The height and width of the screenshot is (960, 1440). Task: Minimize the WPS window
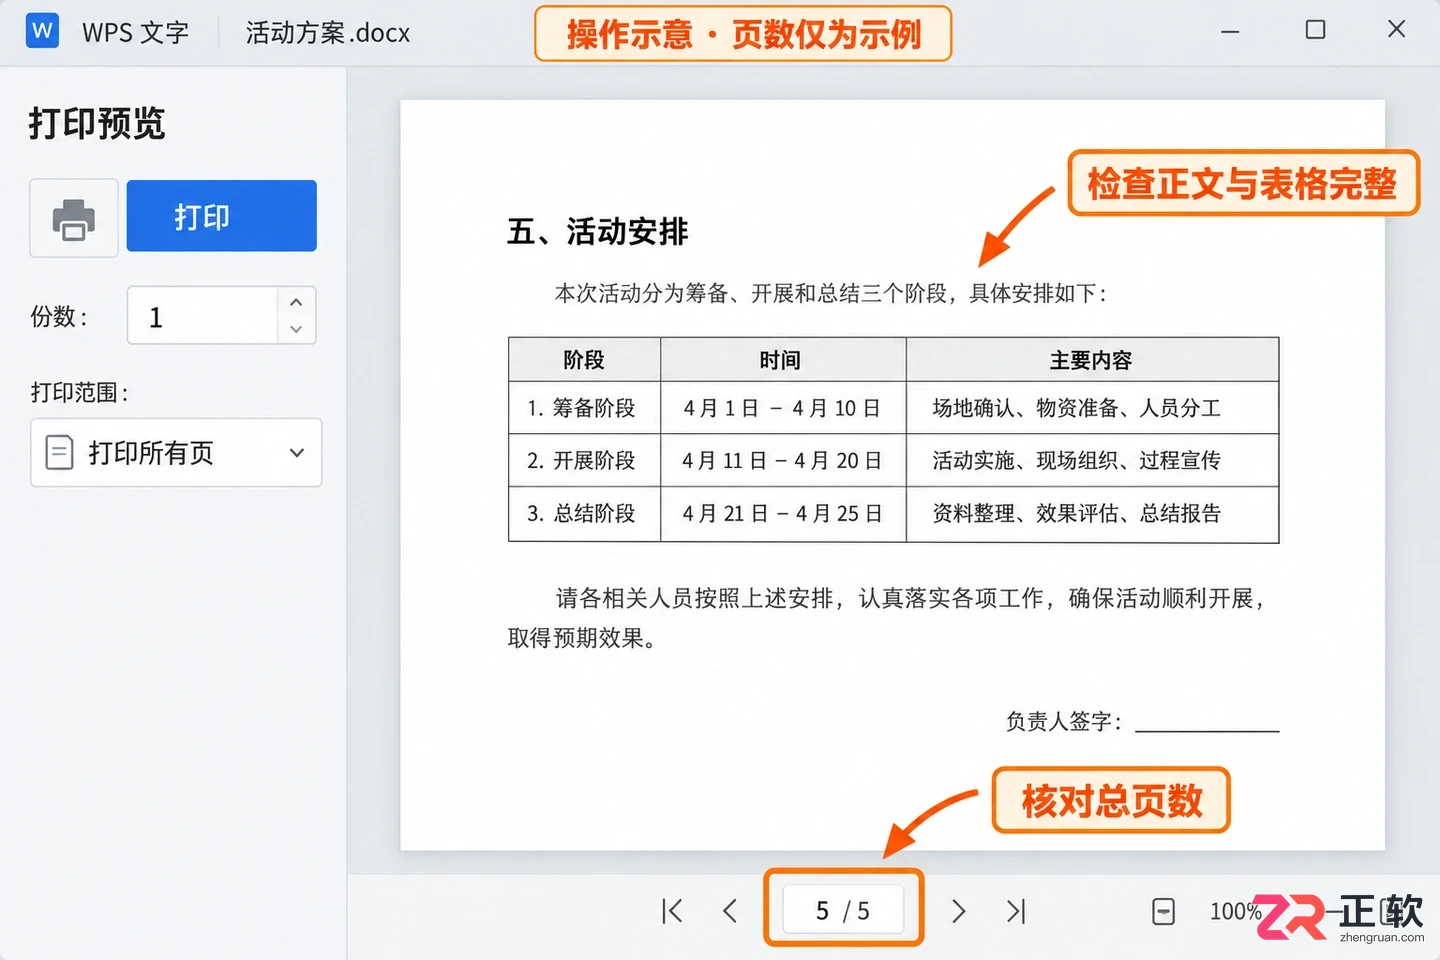[x=1230, y=31]
